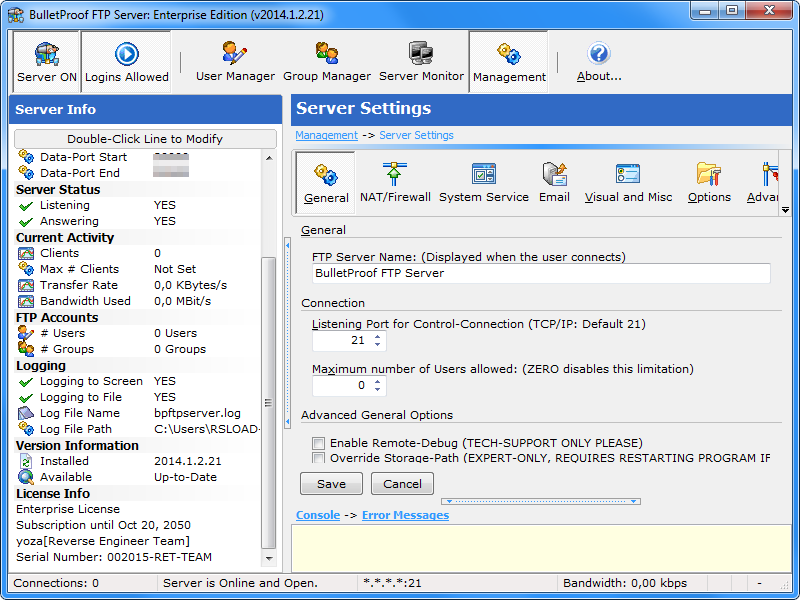This screenshot has width=800, height=600.
Task: Select the 'bpftpserver.log' value
Action: pos(197,413)
